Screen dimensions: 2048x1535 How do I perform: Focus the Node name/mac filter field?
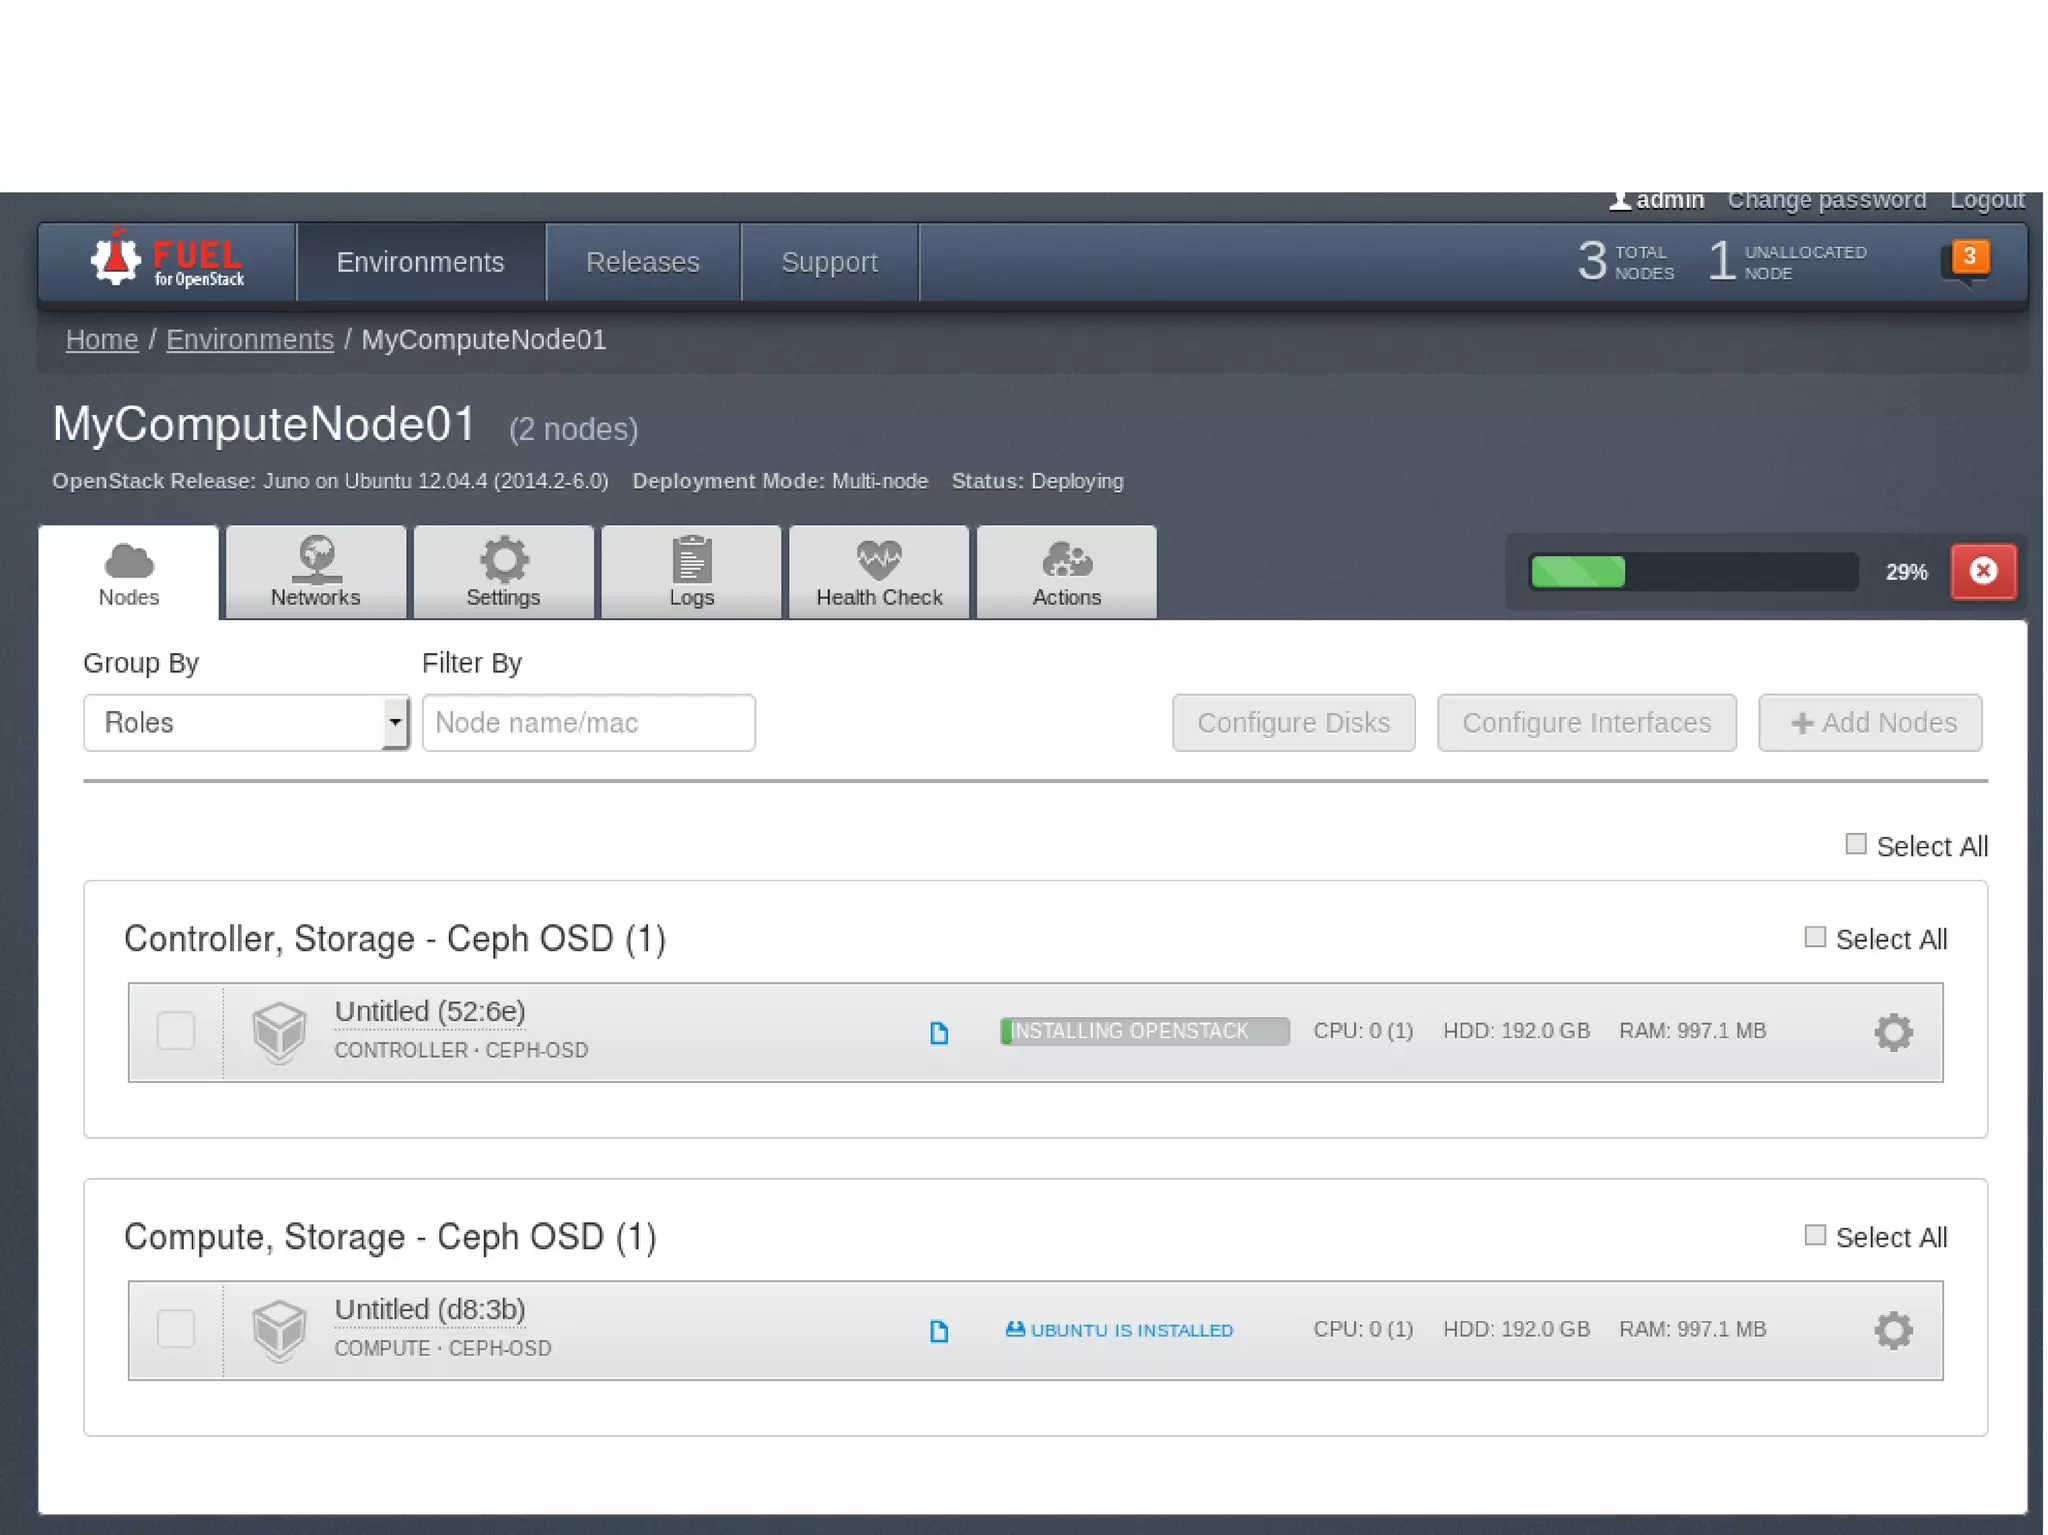pos(588,723)
